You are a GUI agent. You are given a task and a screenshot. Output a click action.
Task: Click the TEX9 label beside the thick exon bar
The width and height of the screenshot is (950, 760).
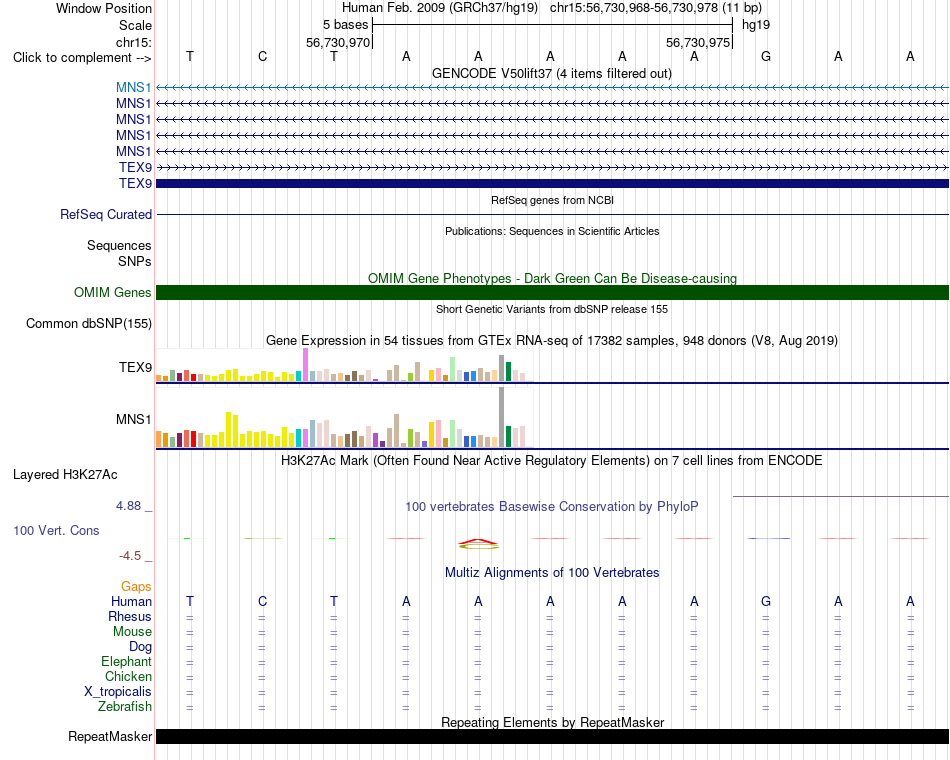135,183
